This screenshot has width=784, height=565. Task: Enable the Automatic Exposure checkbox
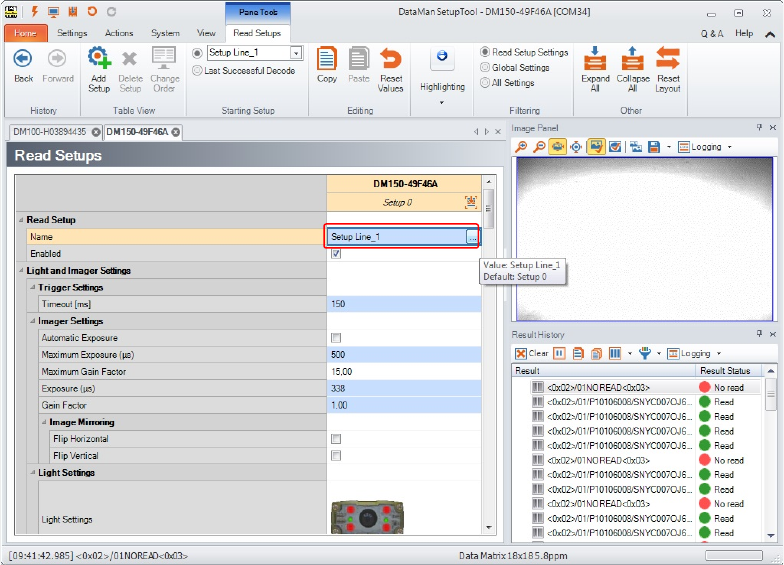click(336, 338)
